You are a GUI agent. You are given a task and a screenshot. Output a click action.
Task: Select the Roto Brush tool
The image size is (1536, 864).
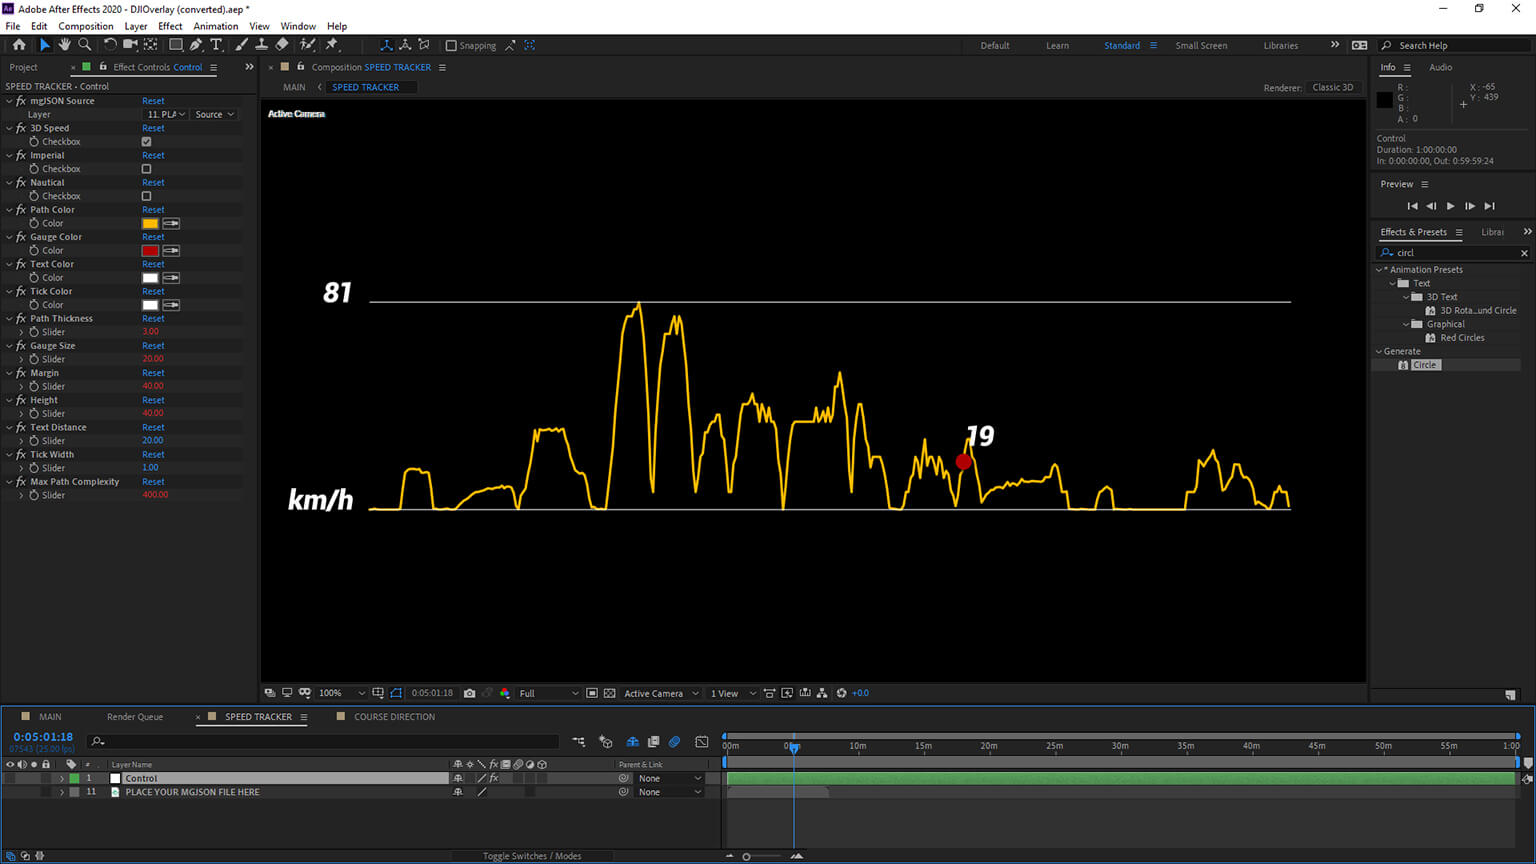[307, 45]
